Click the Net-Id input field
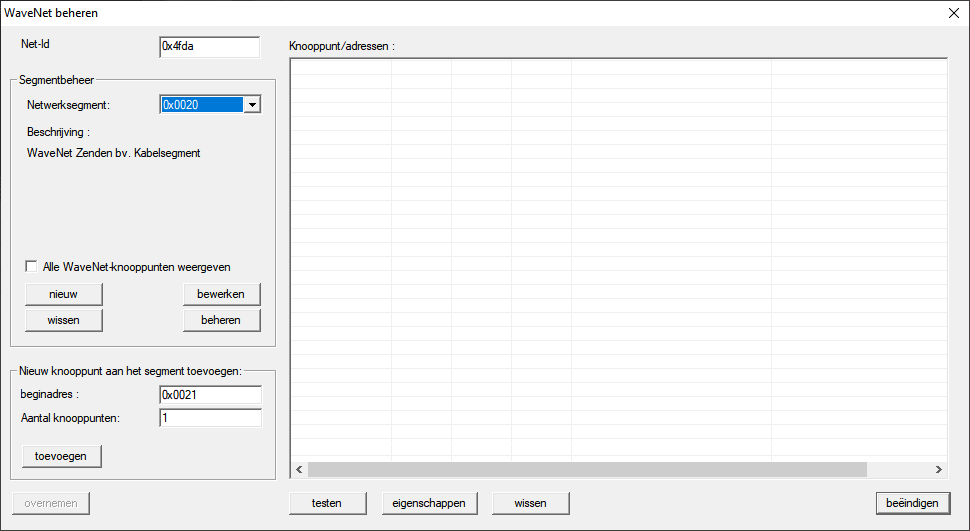970x531 pixels. (x=209, y=47)
